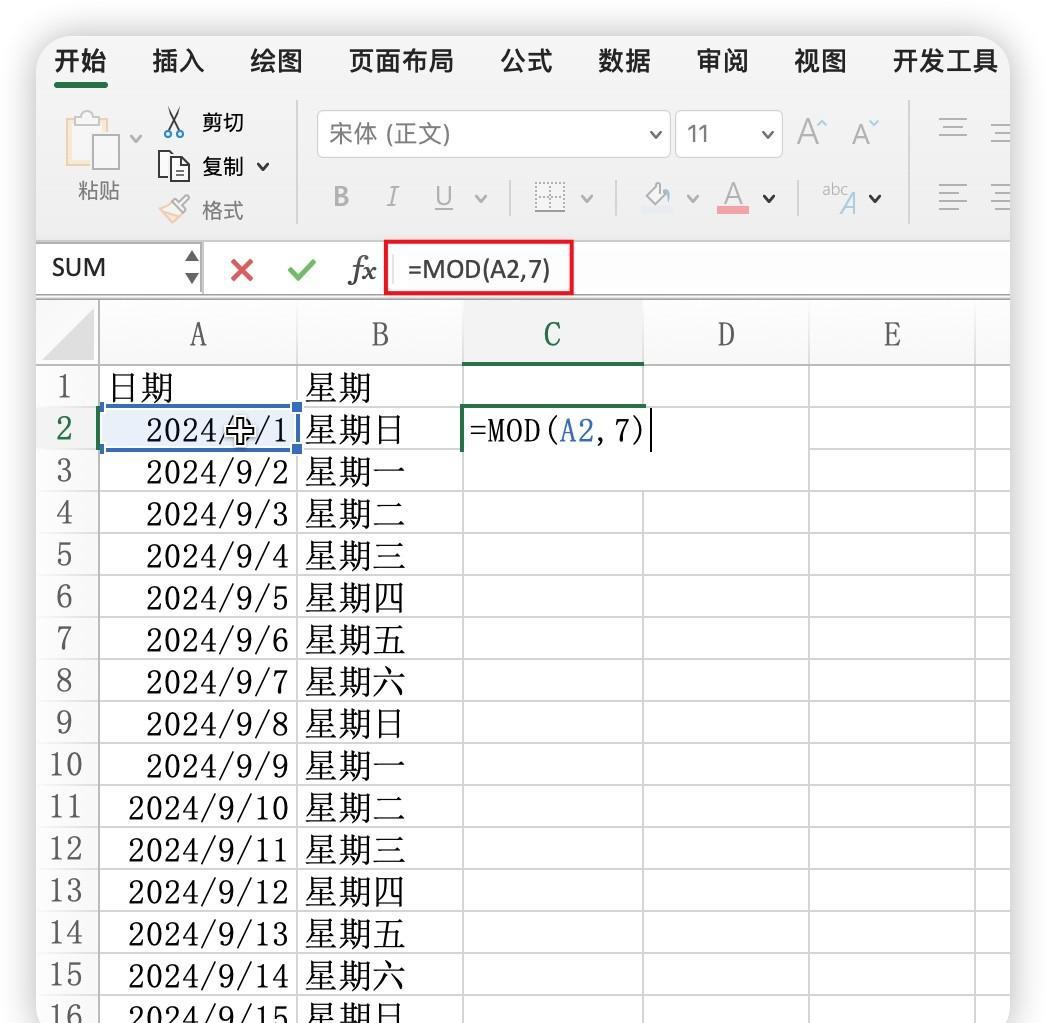The width and height of the screenshot is (1046, 1023).
Task: Expand the Fill color dropdown arrow
Action: [x=692, y=199]
